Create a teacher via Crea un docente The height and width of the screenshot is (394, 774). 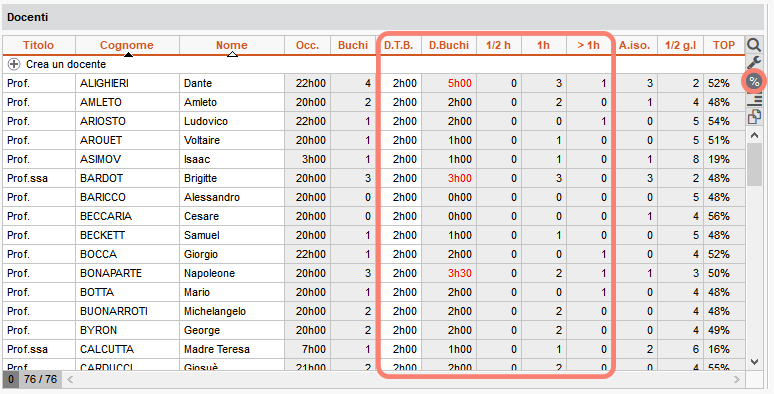point(66,64)
